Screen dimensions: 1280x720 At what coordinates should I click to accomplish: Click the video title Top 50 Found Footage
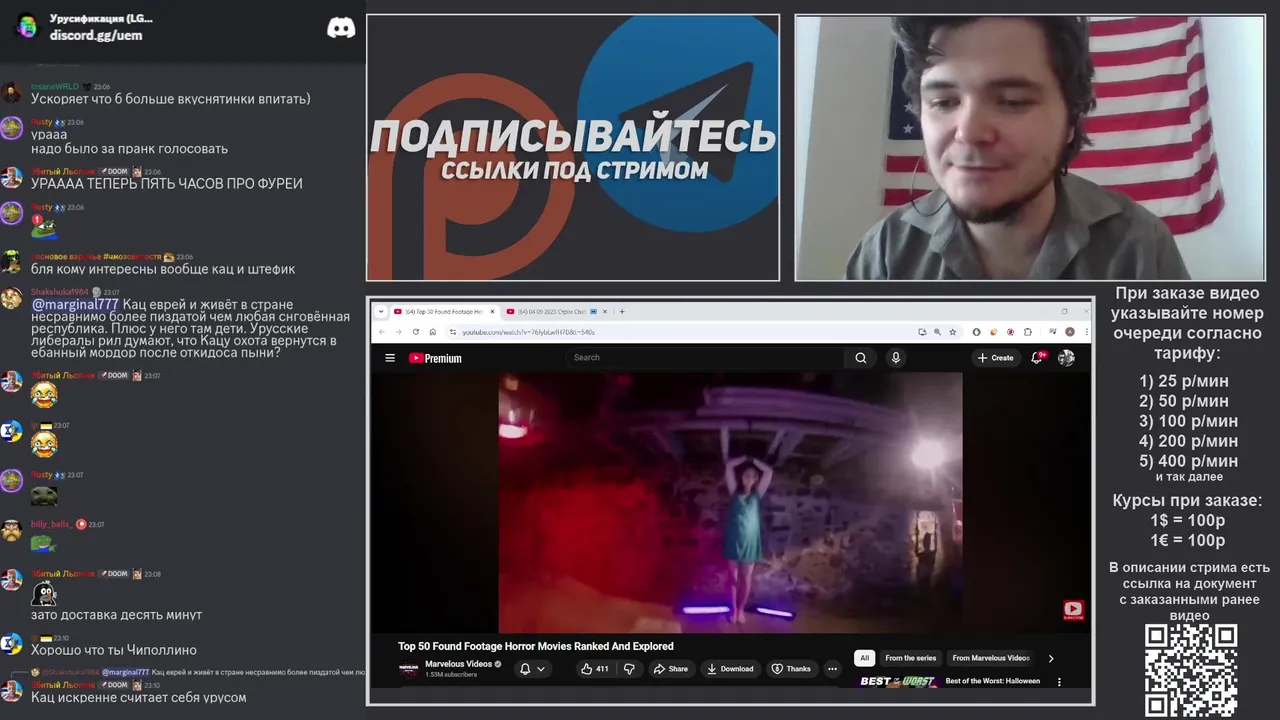coord(536,646)
